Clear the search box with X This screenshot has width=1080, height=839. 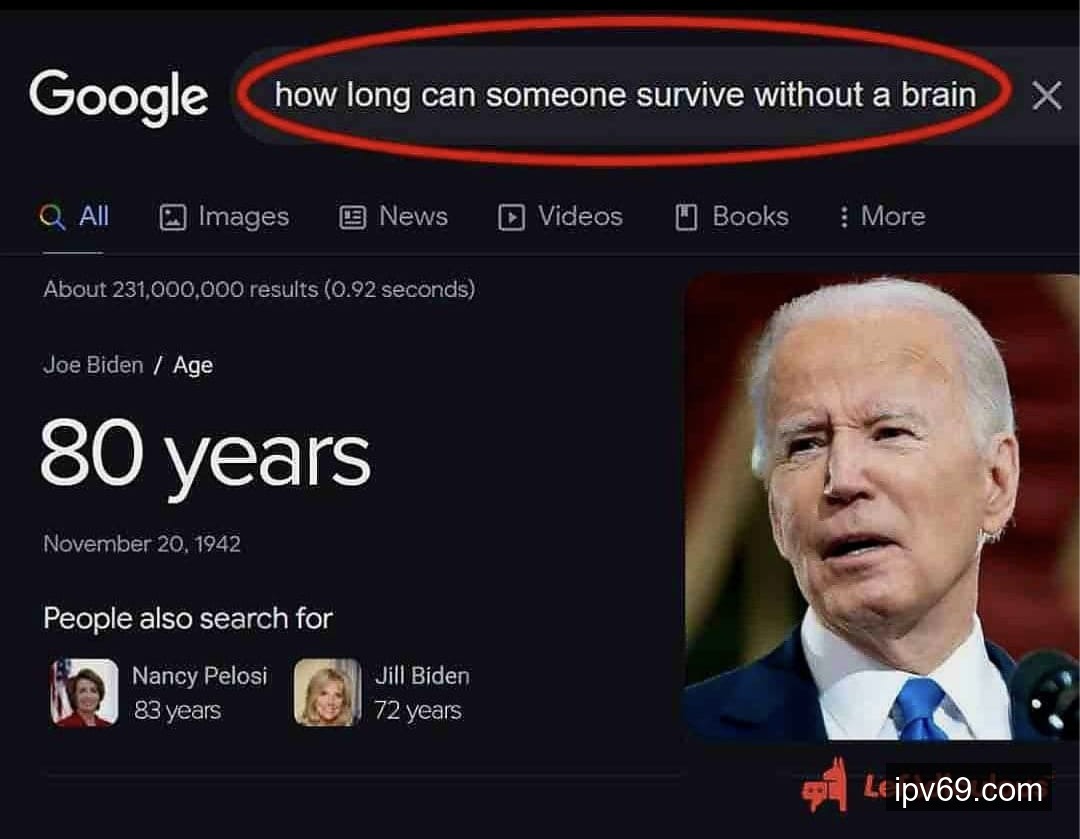[x=1046, y=95]
